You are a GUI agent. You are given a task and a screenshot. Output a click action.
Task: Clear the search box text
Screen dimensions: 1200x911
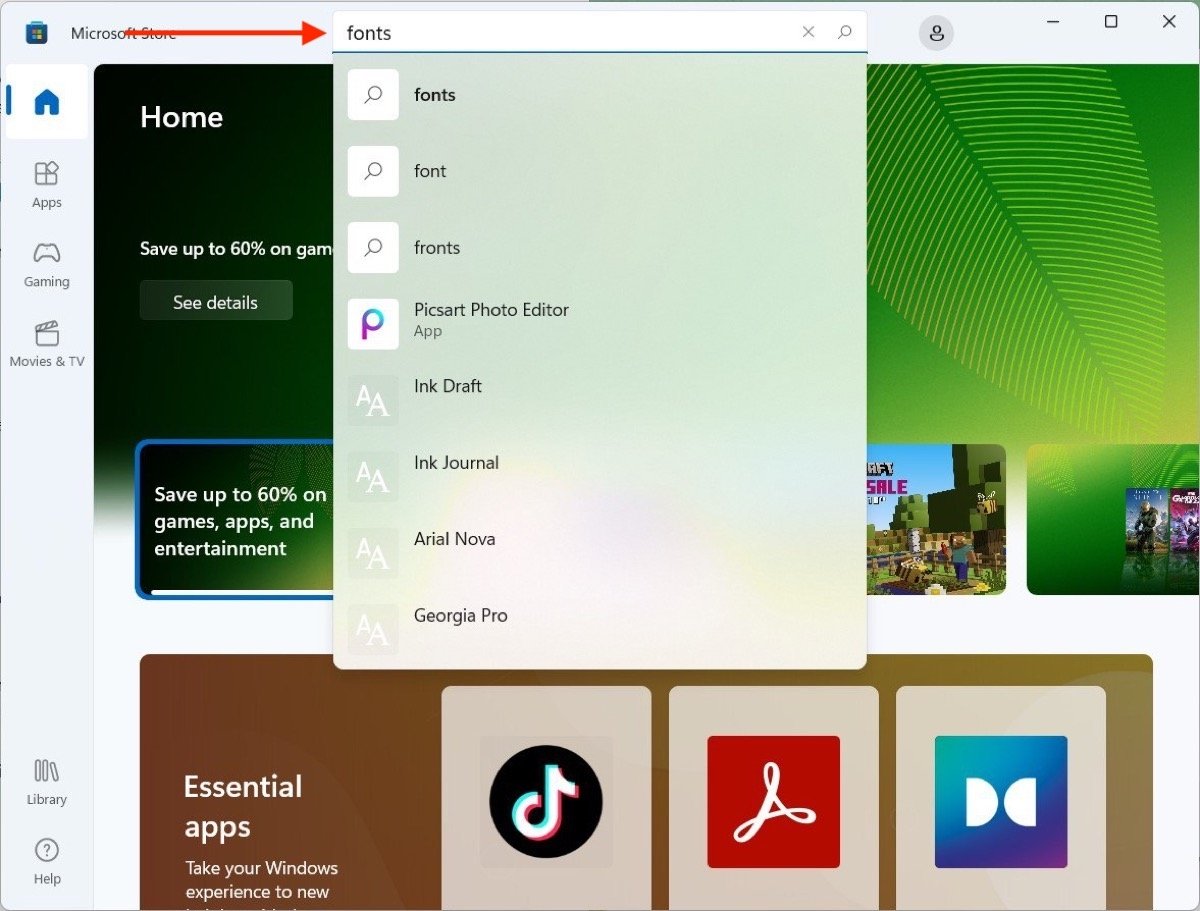pyautogui.click(x=808, y=32)
